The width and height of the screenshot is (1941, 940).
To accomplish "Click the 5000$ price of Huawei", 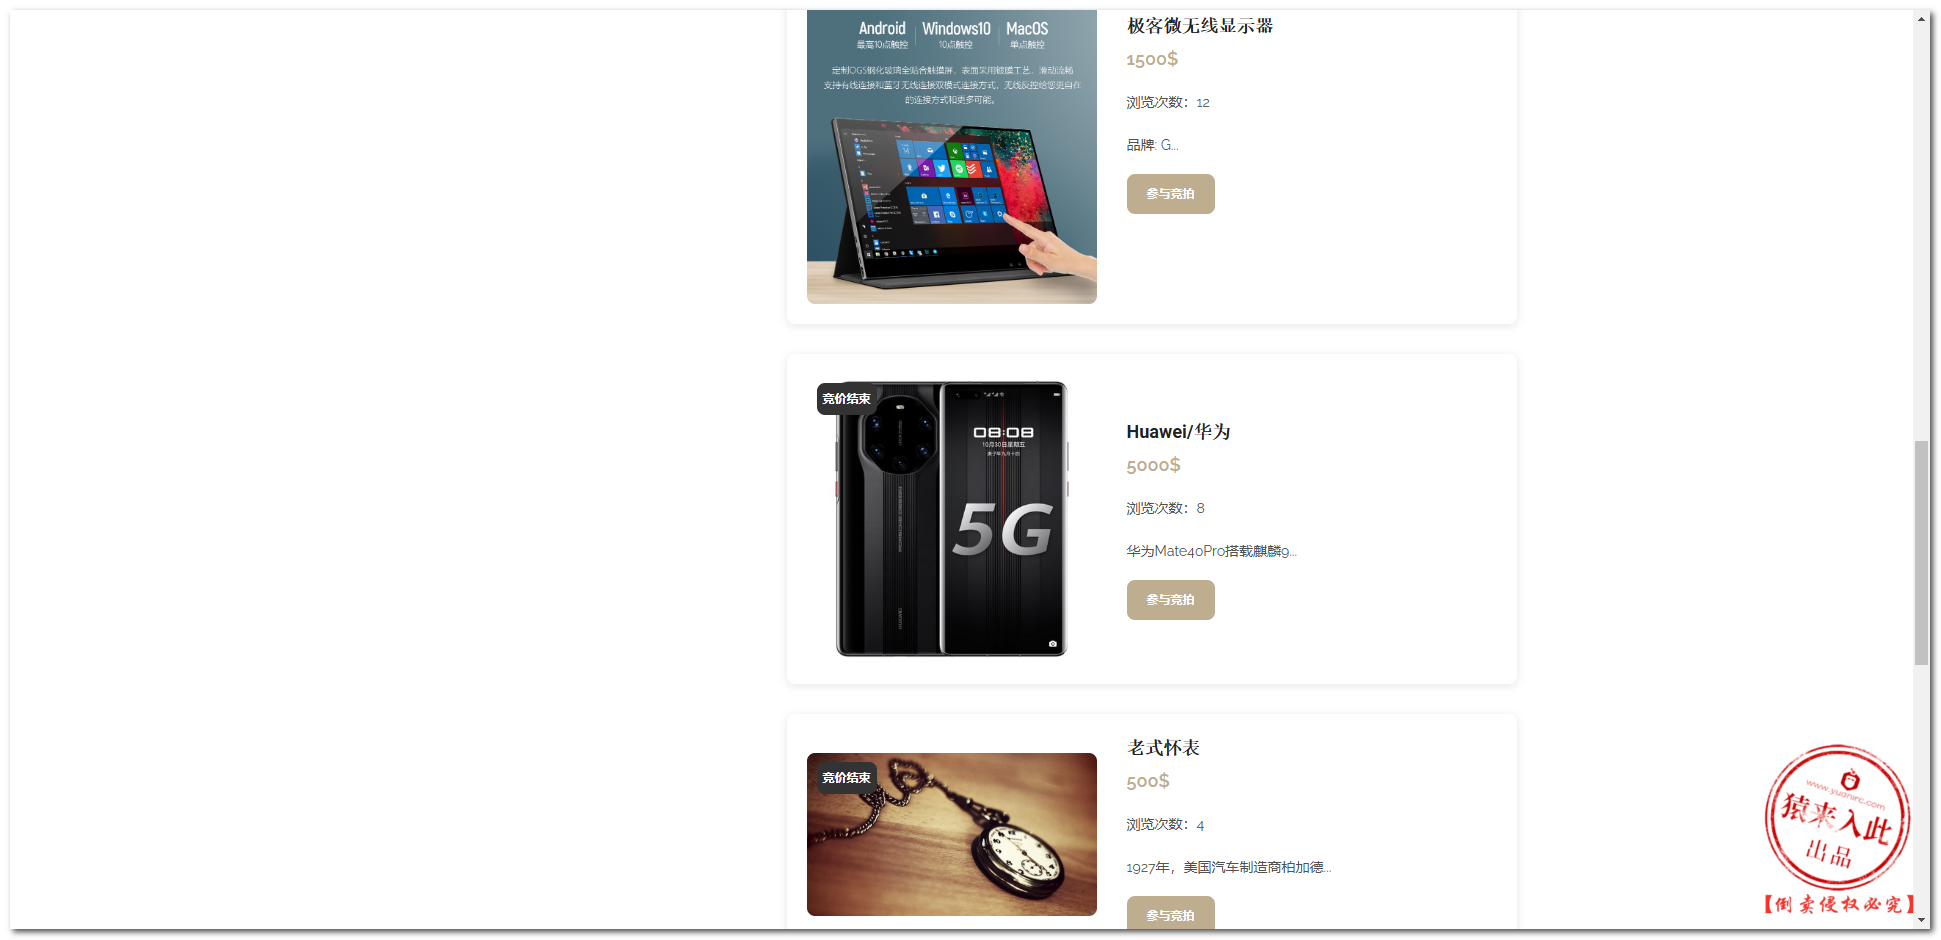I will [x=1153, y=465].
